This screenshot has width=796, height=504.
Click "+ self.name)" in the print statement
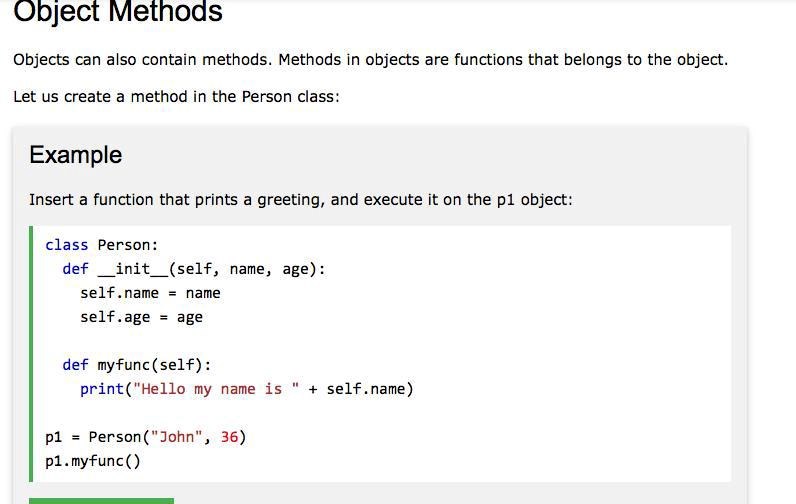(360, 389)
